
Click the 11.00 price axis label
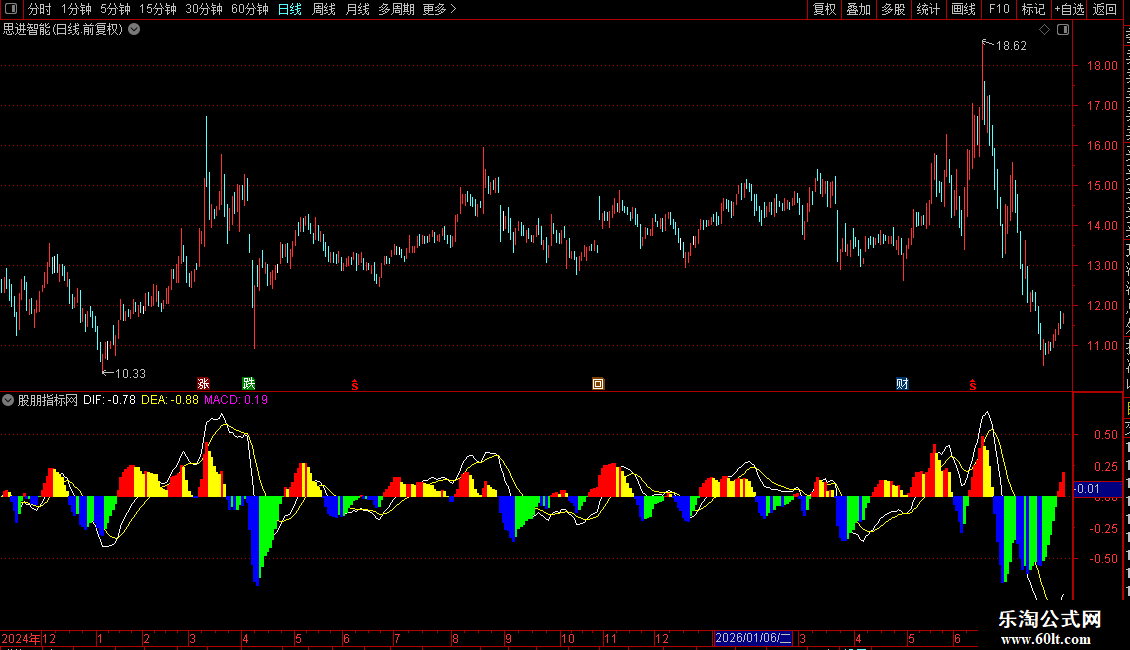pos(1102,346)
